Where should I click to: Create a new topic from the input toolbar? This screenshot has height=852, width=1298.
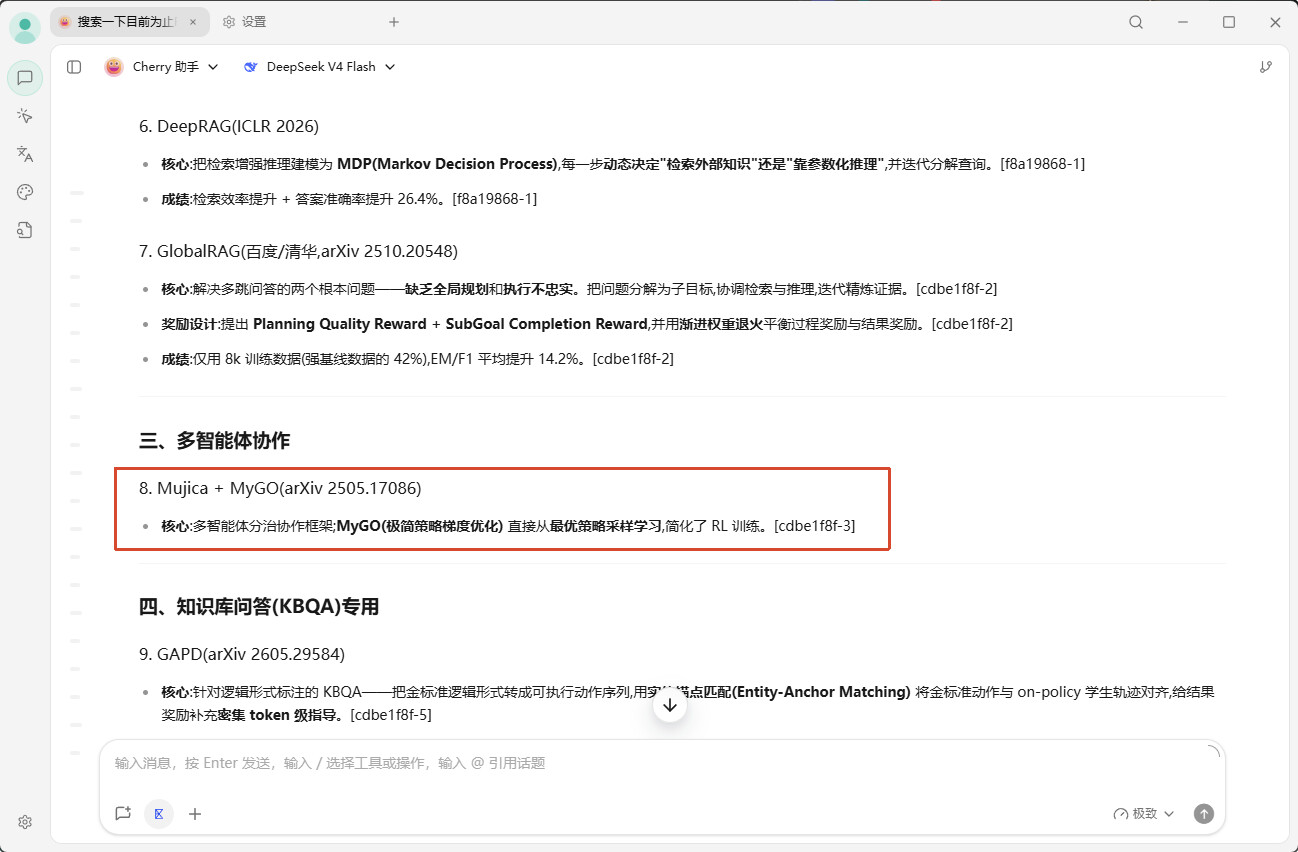123,814
